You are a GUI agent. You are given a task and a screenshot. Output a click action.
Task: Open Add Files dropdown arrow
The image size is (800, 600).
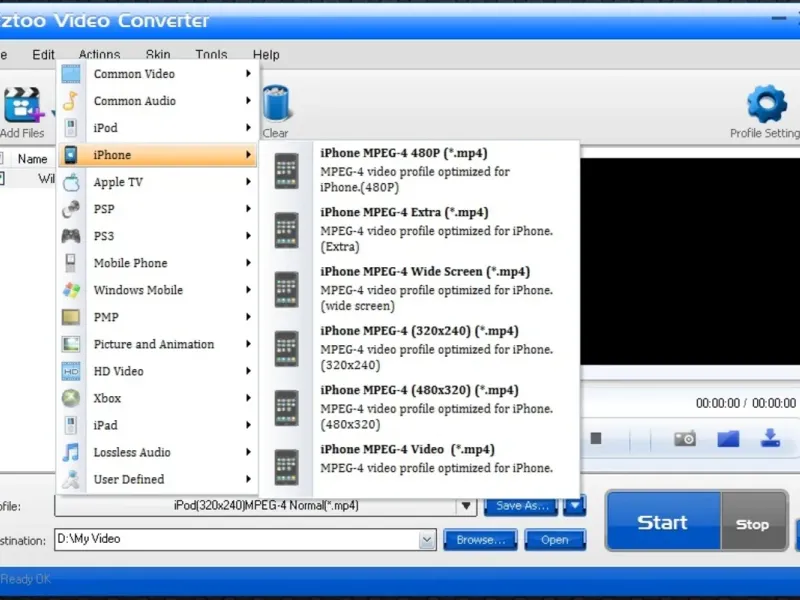click(x=53, y=112)
